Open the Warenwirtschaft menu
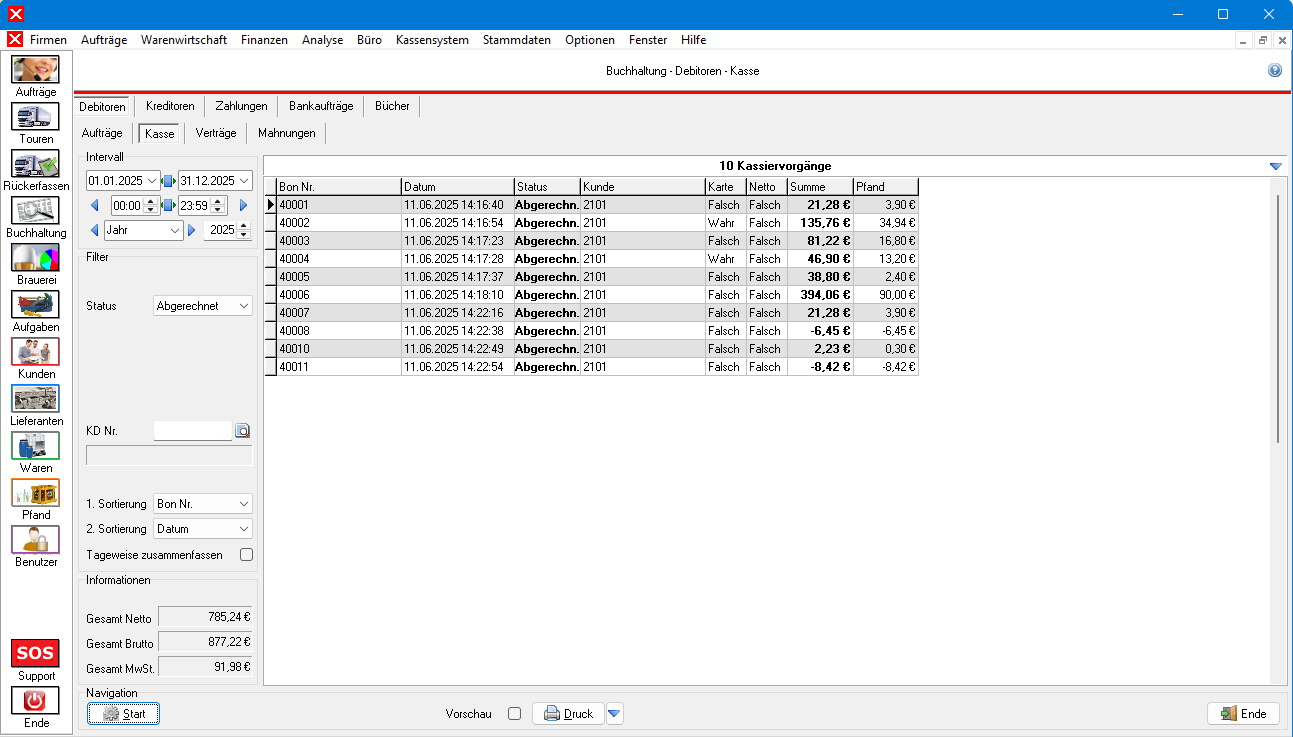This screenshot has width=1293, height=737. pyautogui.click(x=184, y=40)
